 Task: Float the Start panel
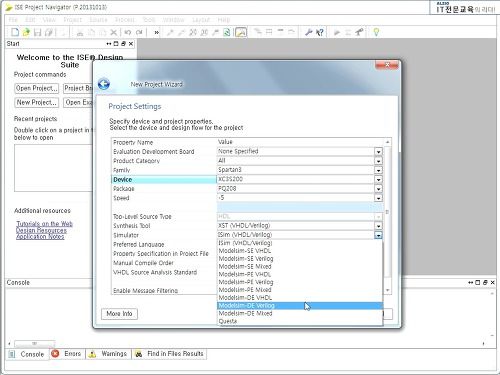123,44
